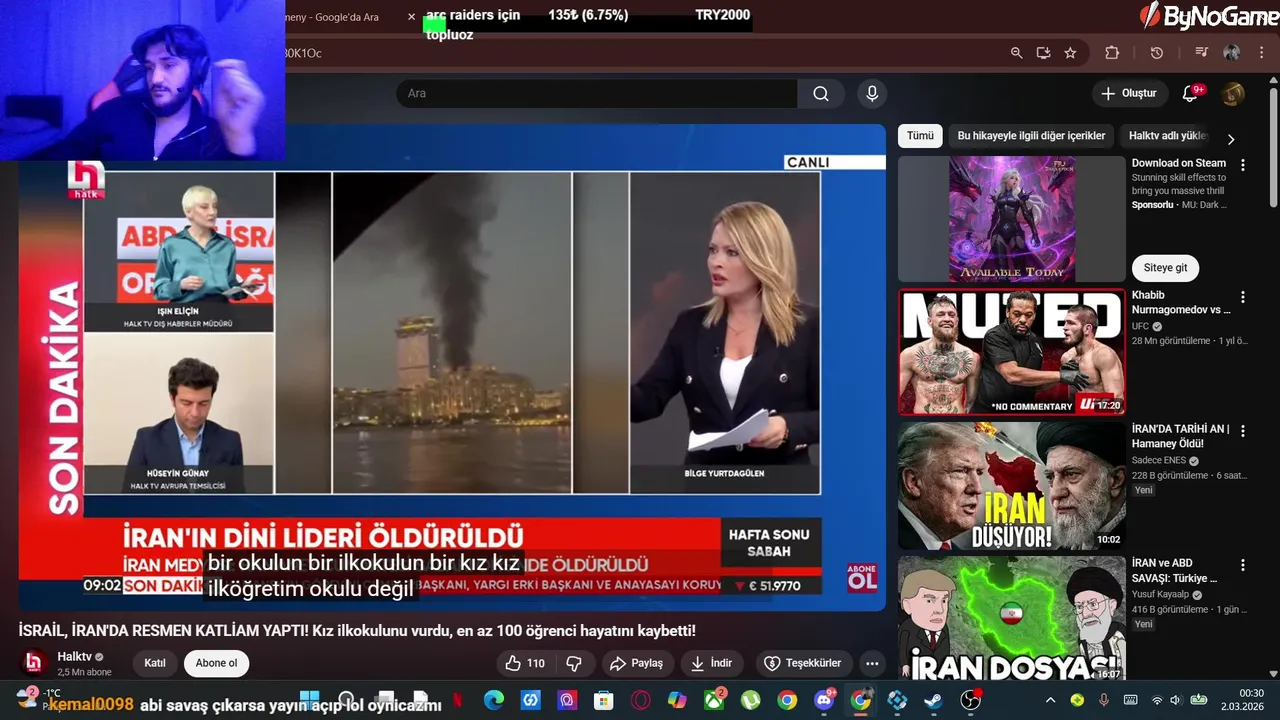Open Xbox app from the taskbar
Viewport: 1280px width, 720px height.
(714, 700)
